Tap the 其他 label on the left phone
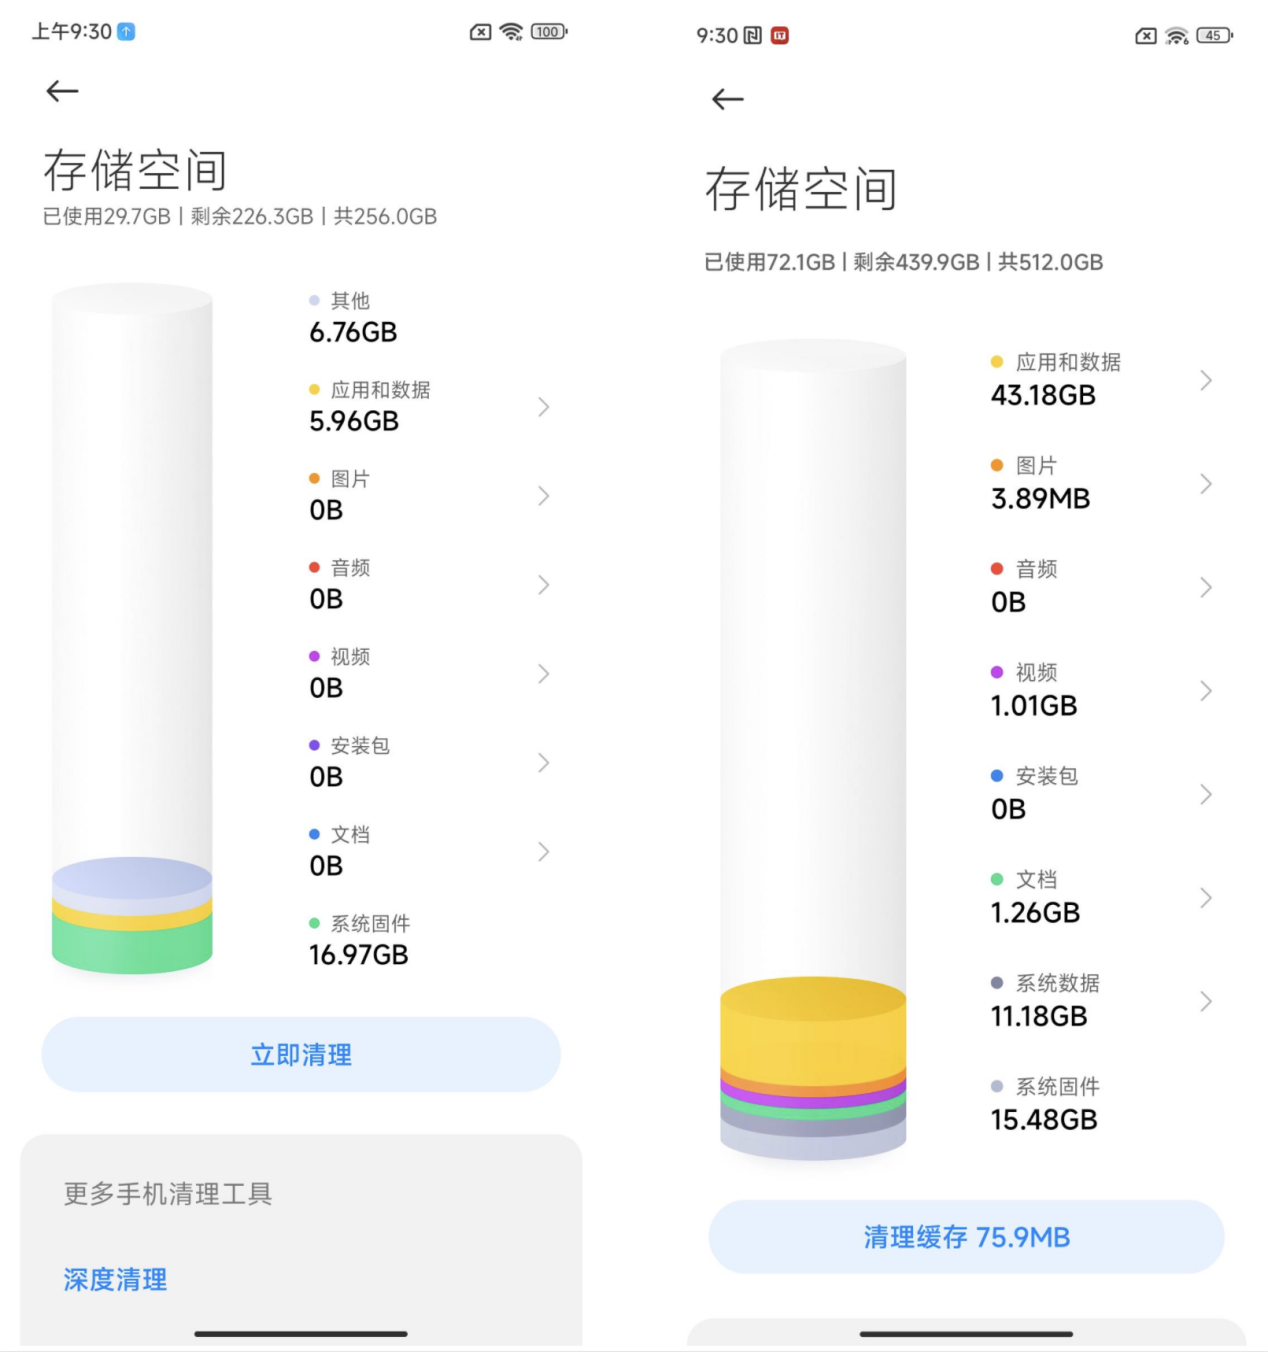The width and height of the screenshot is (1268, 1352). 350,301
